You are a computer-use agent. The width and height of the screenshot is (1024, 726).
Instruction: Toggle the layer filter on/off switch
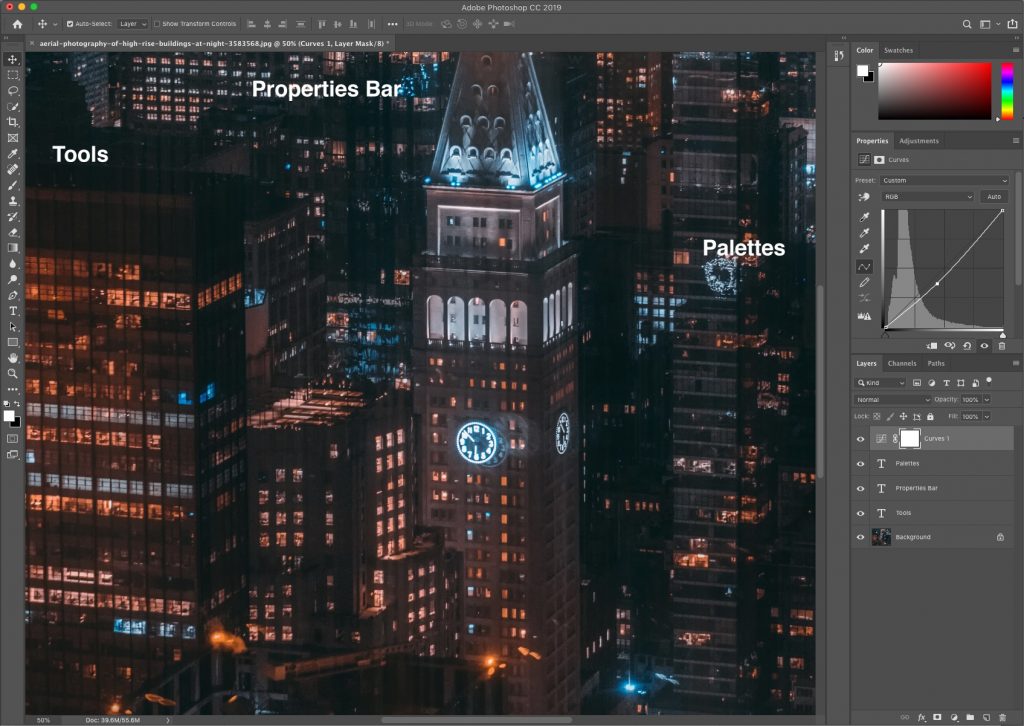(x=989, y=380)
